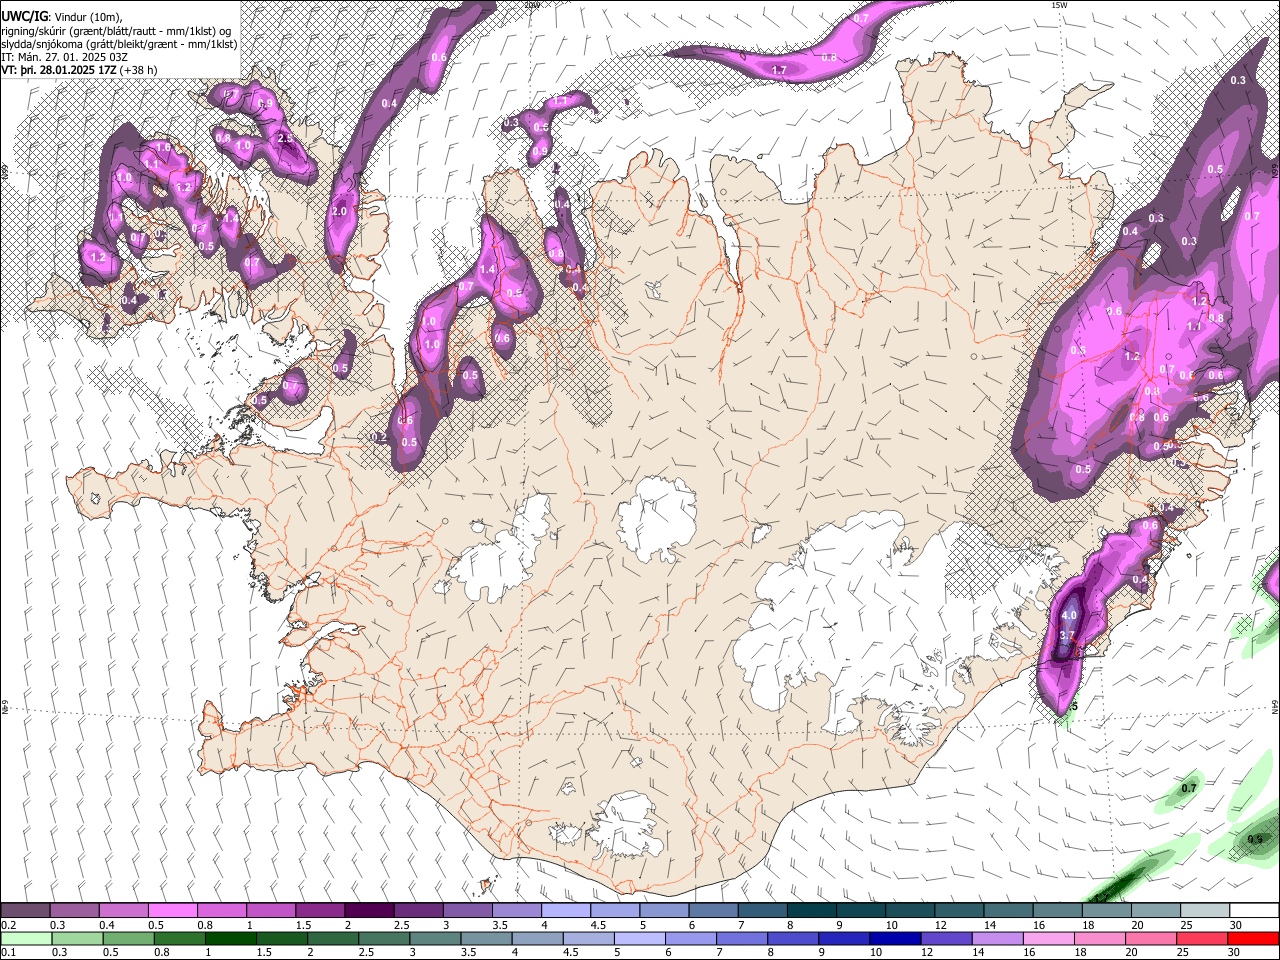
Task: Click the 4.0 snowfall value on the map
Action: [1069, 616]
